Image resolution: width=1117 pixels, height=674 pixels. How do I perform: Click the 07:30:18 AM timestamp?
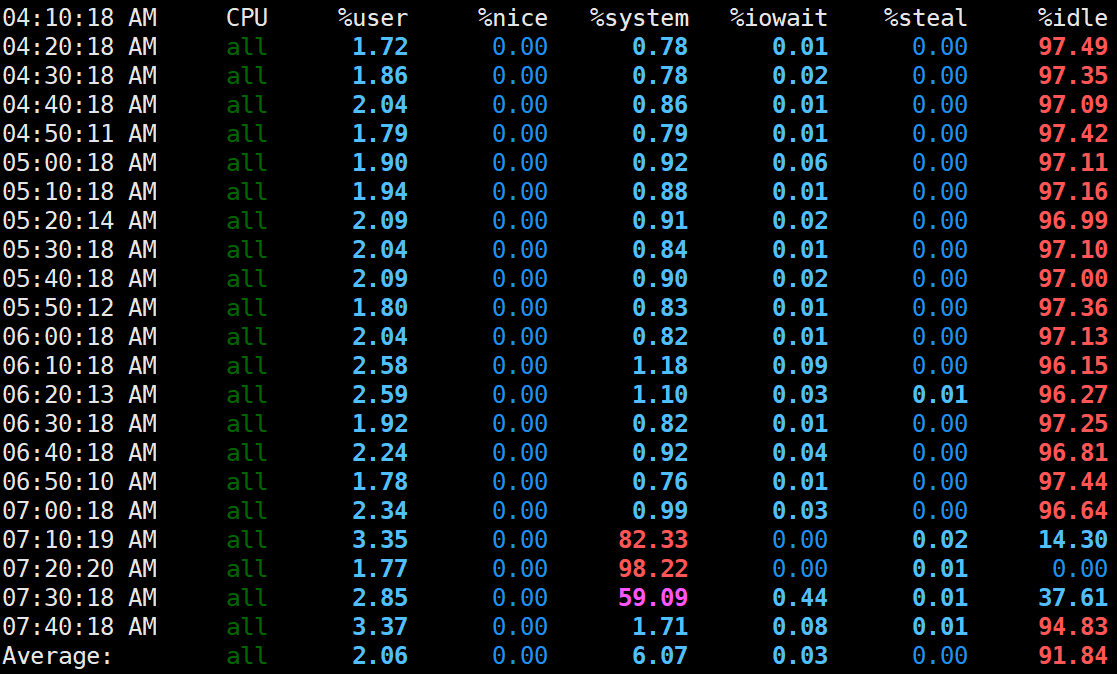click(x=80, y=598)
